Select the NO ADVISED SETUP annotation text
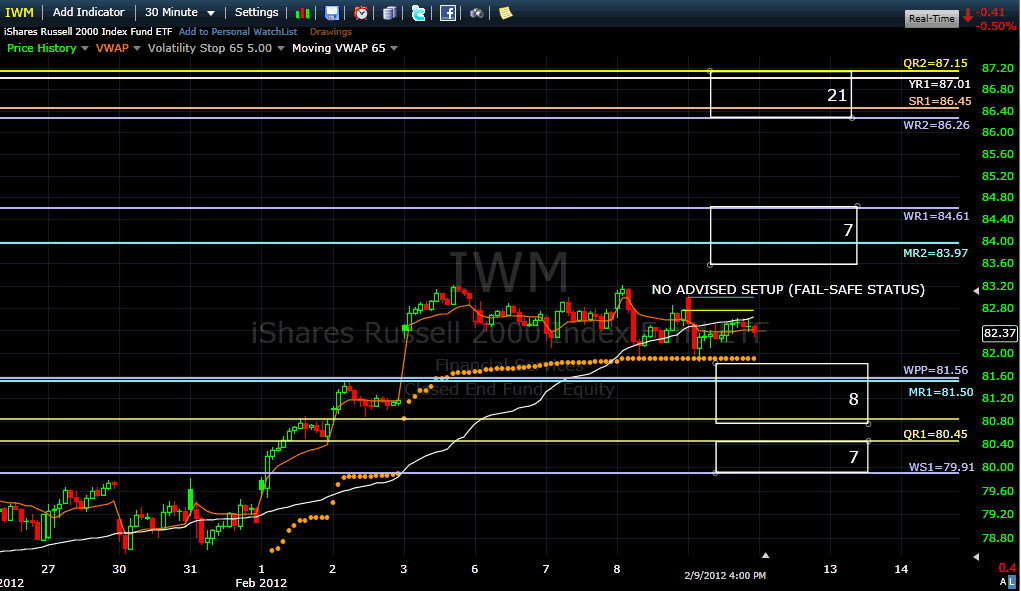The height and width of the screenshot is (591, 1021). coord(788,290)
